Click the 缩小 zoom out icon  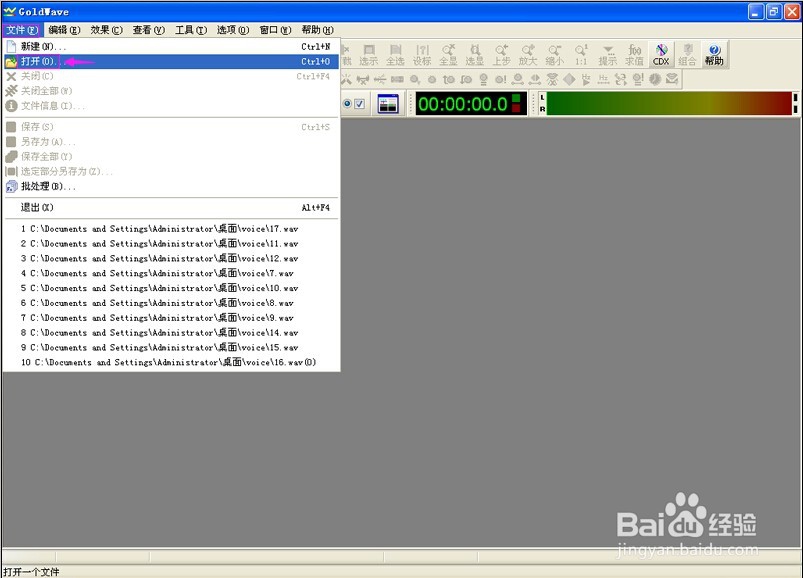[x=555, y=55]
